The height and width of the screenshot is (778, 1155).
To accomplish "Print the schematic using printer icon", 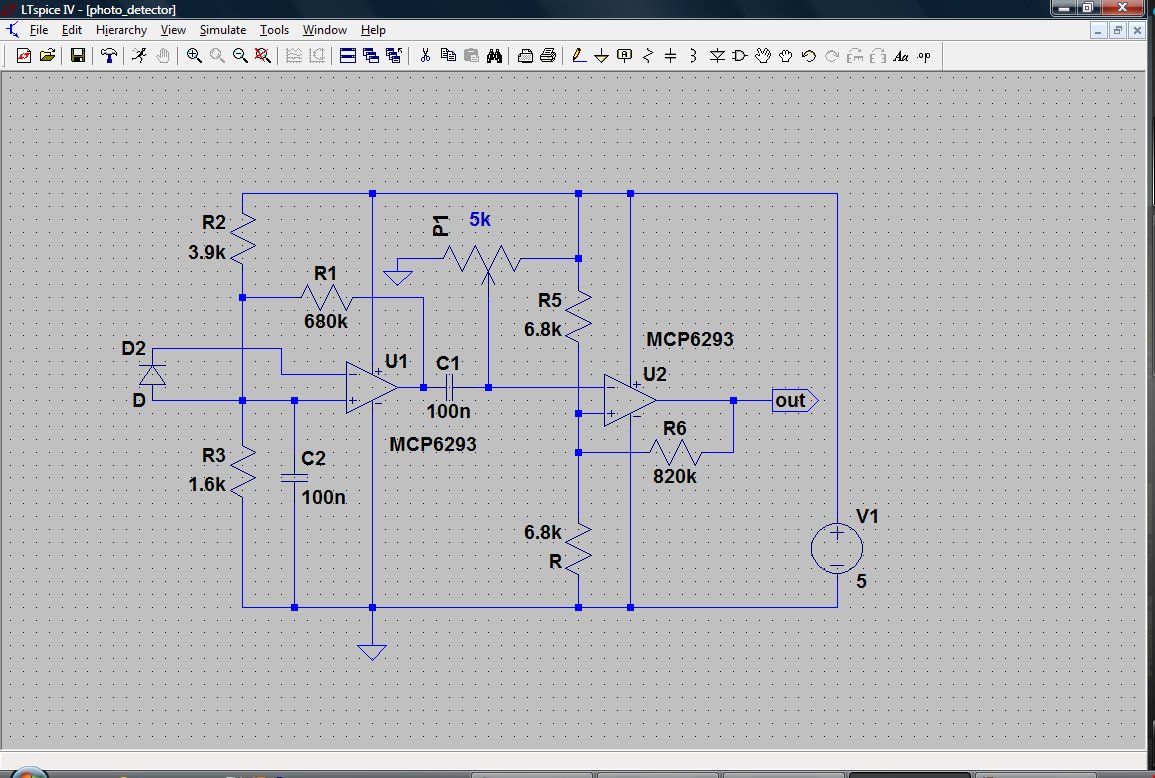I will (x=547, y=55).
